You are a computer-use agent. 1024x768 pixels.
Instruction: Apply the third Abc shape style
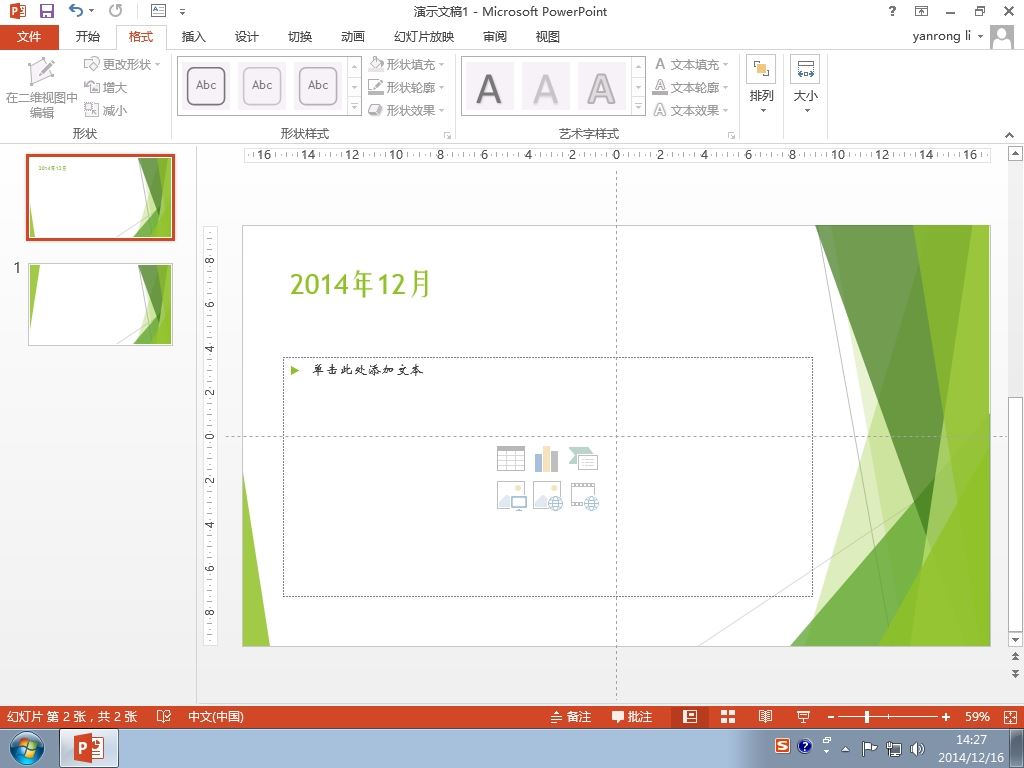point(318,85)
